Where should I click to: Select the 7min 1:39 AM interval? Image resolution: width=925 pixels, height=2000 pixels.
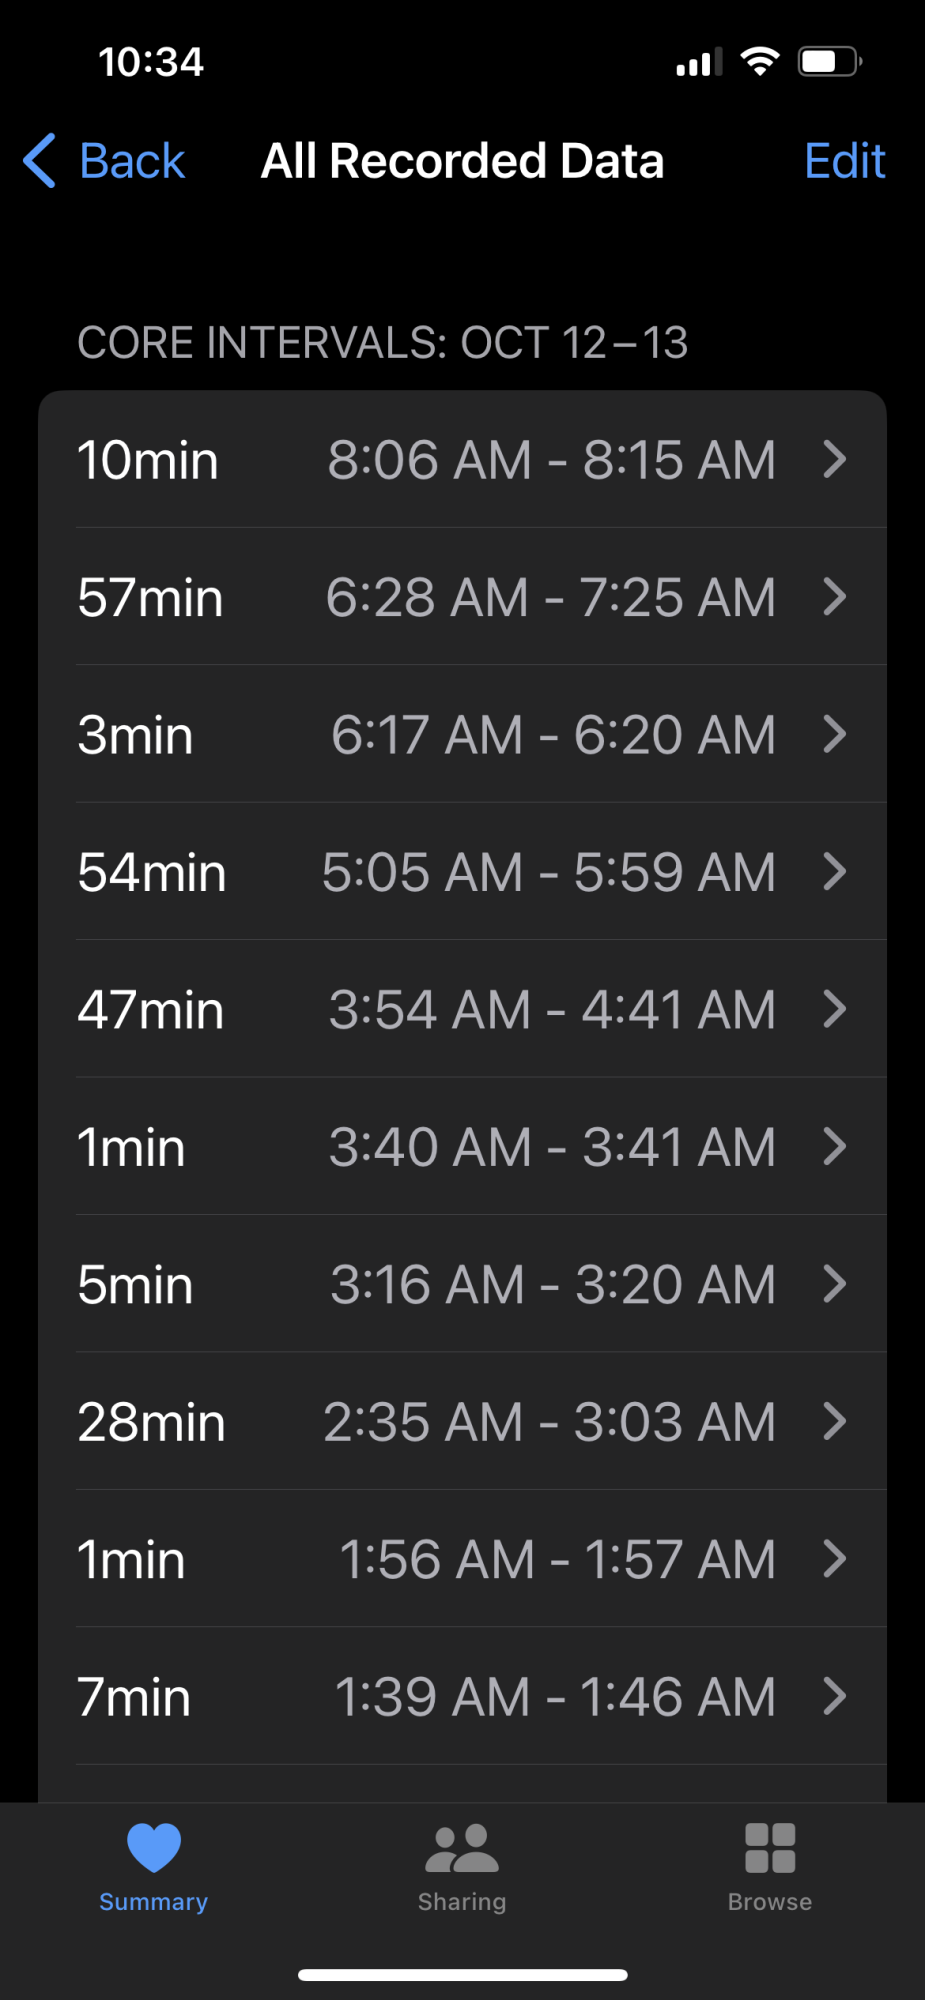click(462, 1696)
